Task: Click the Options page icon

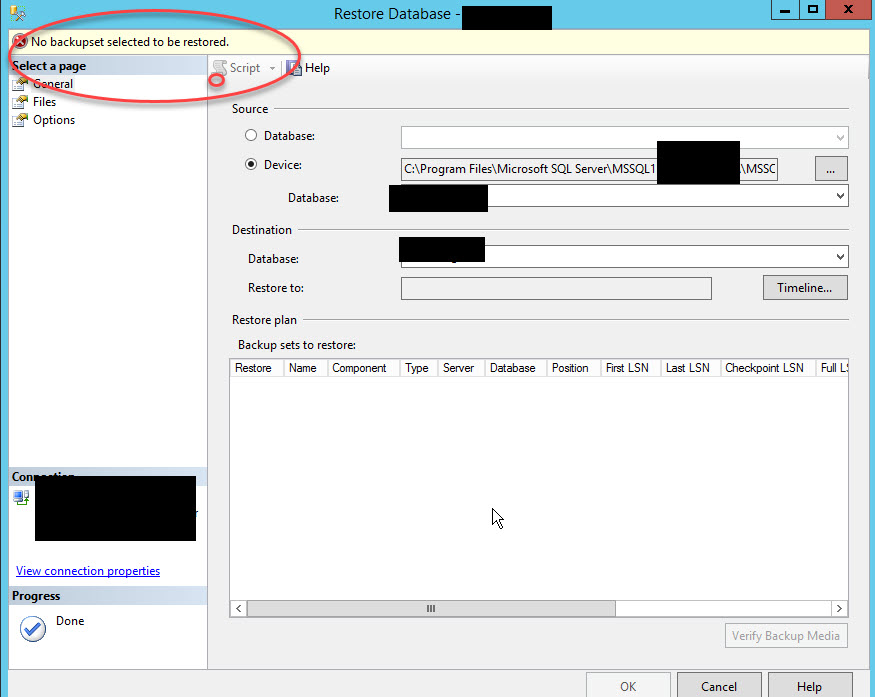Action: pos(19,120)
